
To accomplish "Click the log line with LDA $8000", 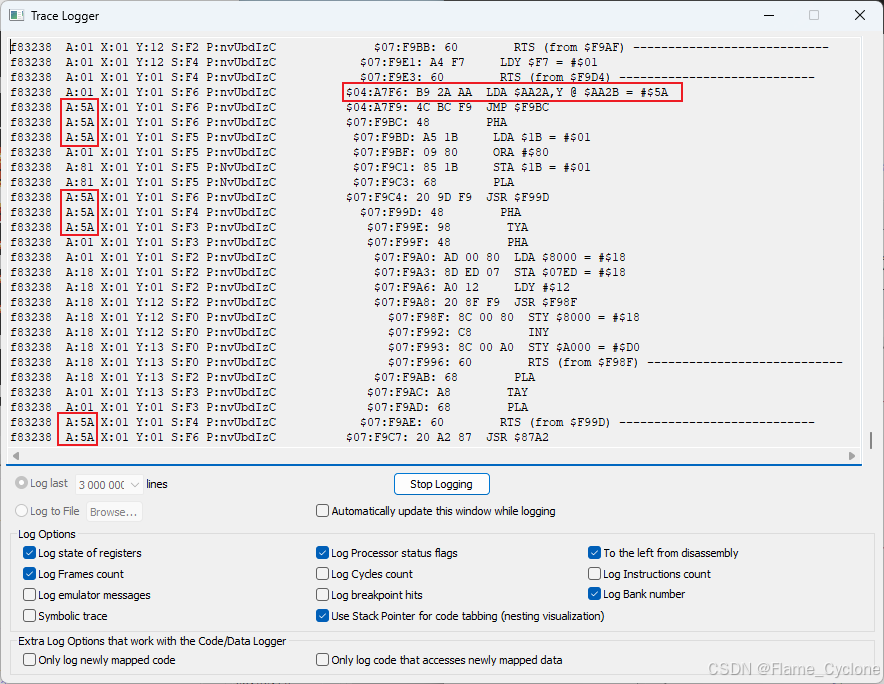I will tap(318, 257).
